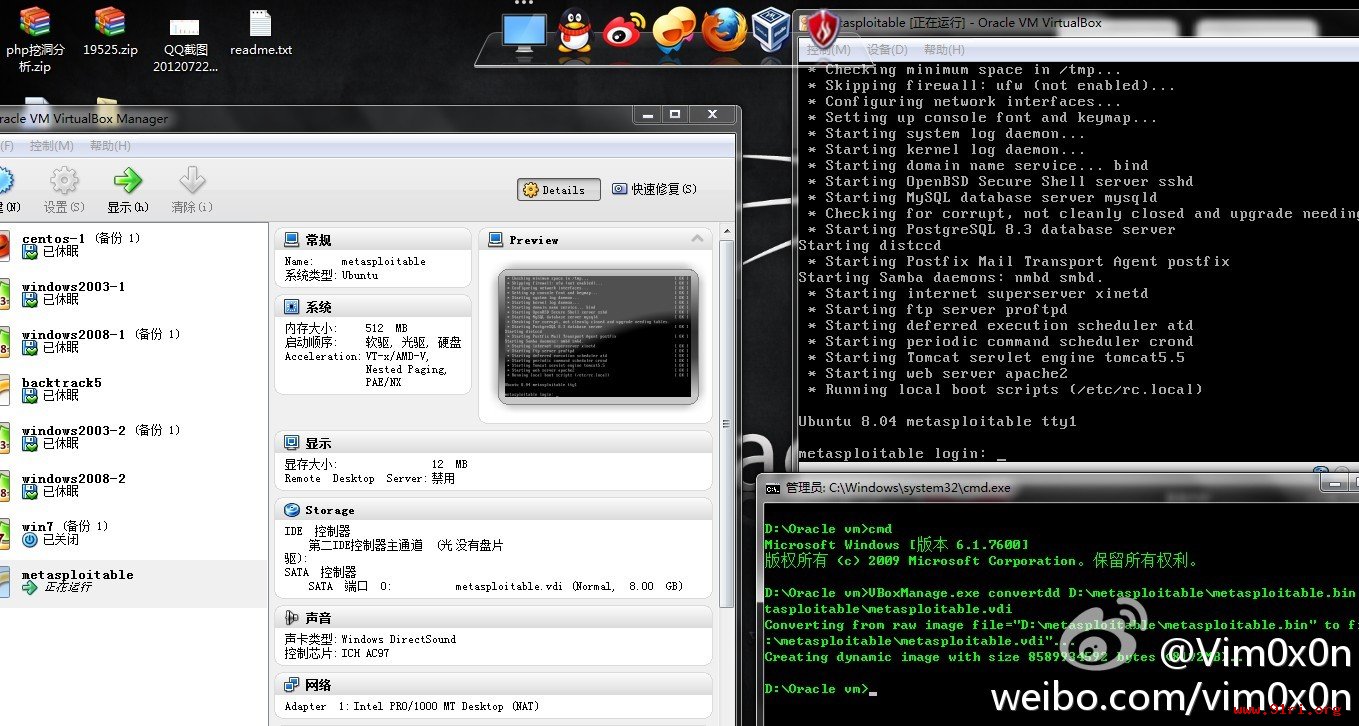The image size is (1359, 726).
Task: Launch Firefox from the dock
Action: pyautogui.click(x=724, y=29)
